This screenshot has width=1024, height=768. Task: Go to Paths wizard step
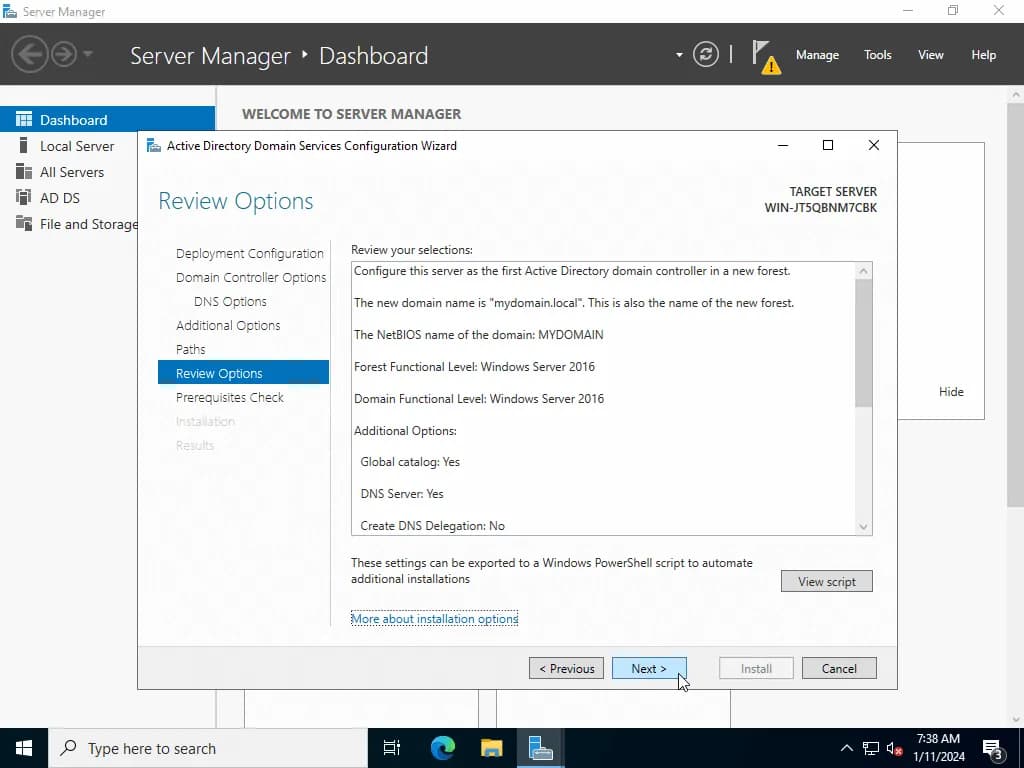point(190,349)
